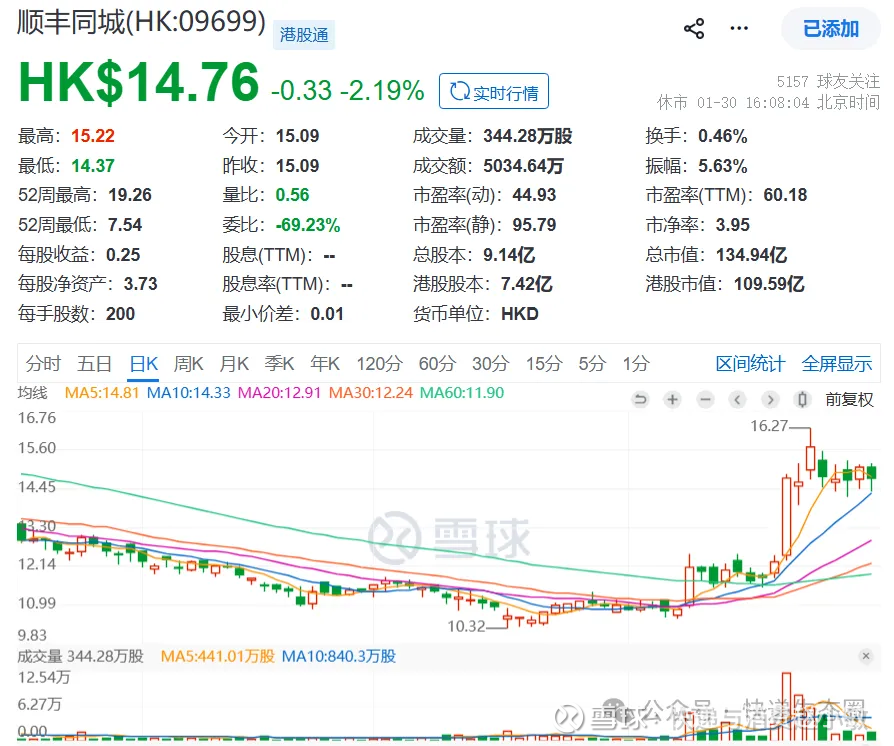Click the 最低 value 14.37
This screenshot has height=746, width=894.
pos(93,165)
